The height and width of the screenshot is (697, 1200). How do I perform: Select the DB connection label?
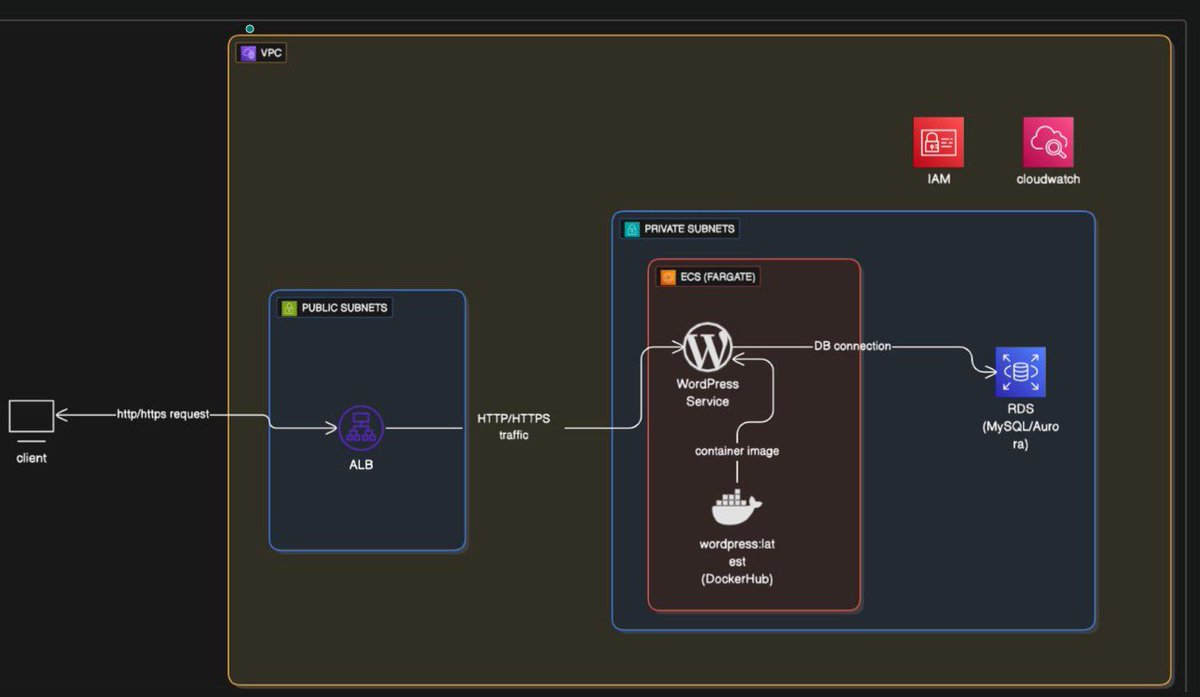click(x=853, y=346)
